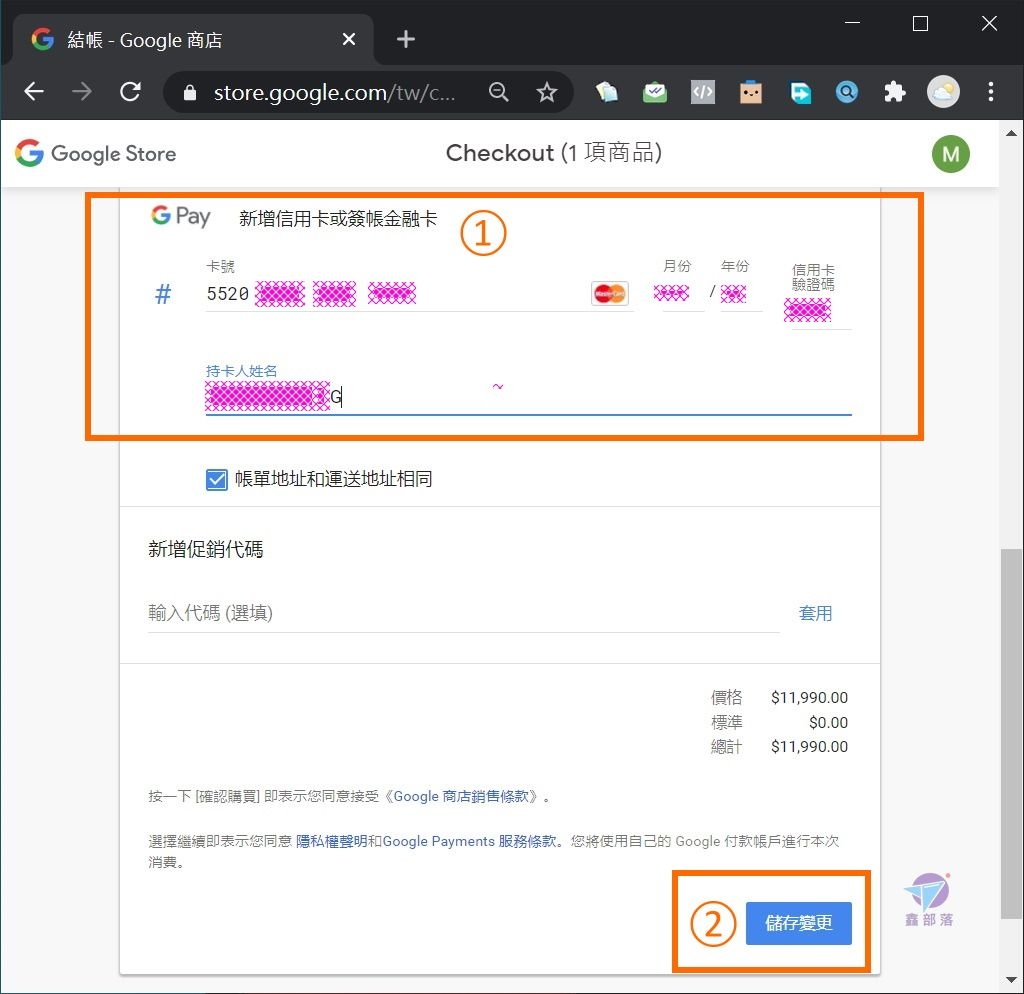The image size is (1024, 994).
Task: Click the 總計 $11,990.00 amount
Action: tap(809, 746)
